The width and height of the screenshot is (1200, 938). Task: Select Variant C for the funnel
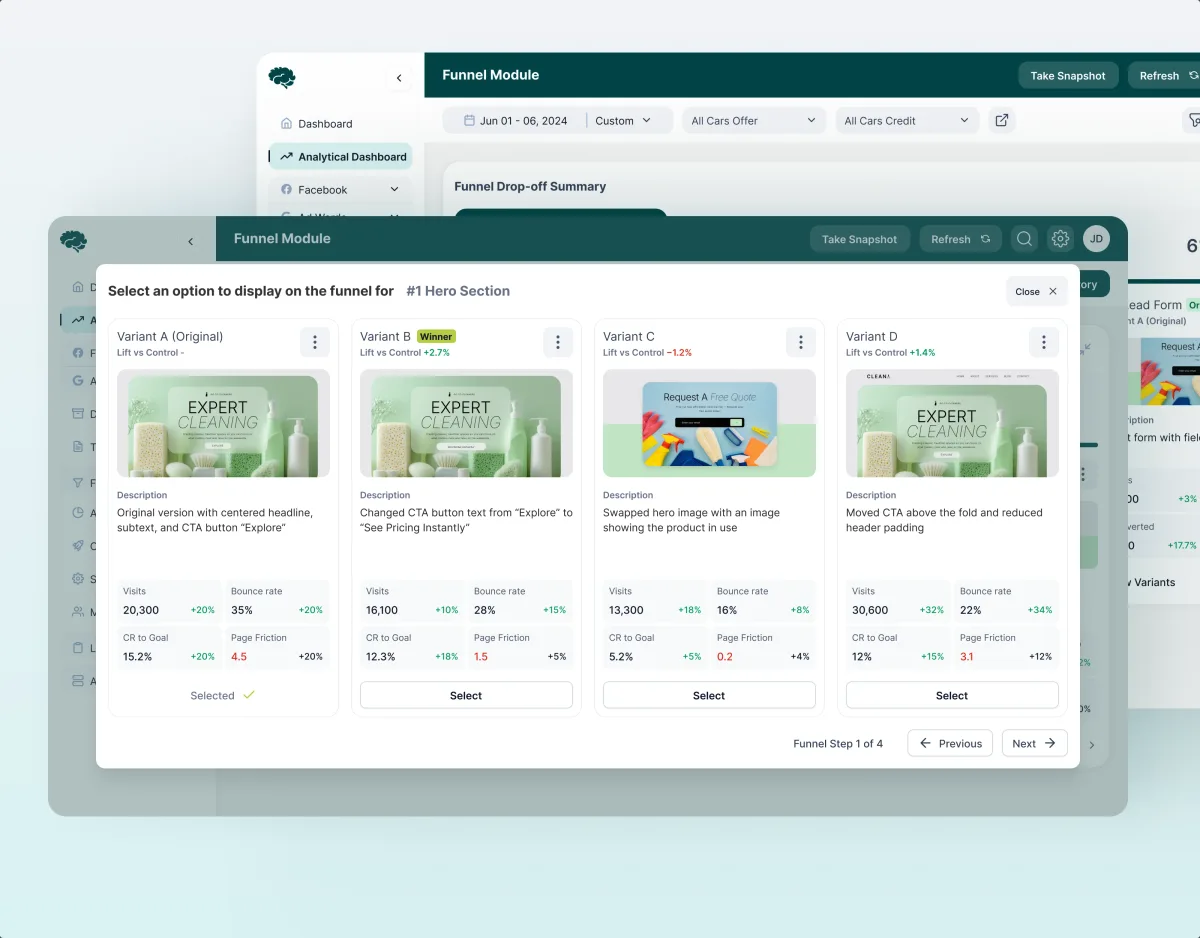(x=709, y=695)
